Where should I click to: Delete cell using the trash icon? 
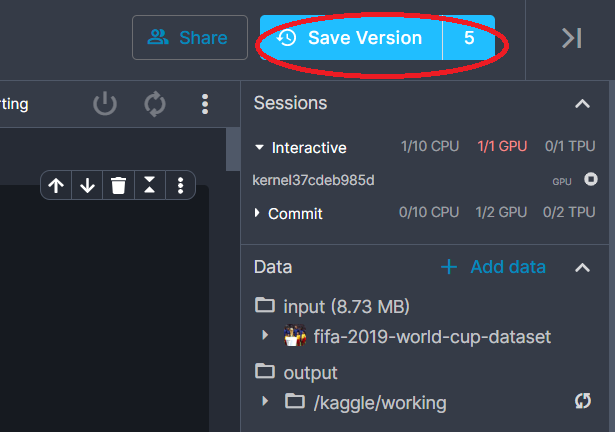coord(118,185)
